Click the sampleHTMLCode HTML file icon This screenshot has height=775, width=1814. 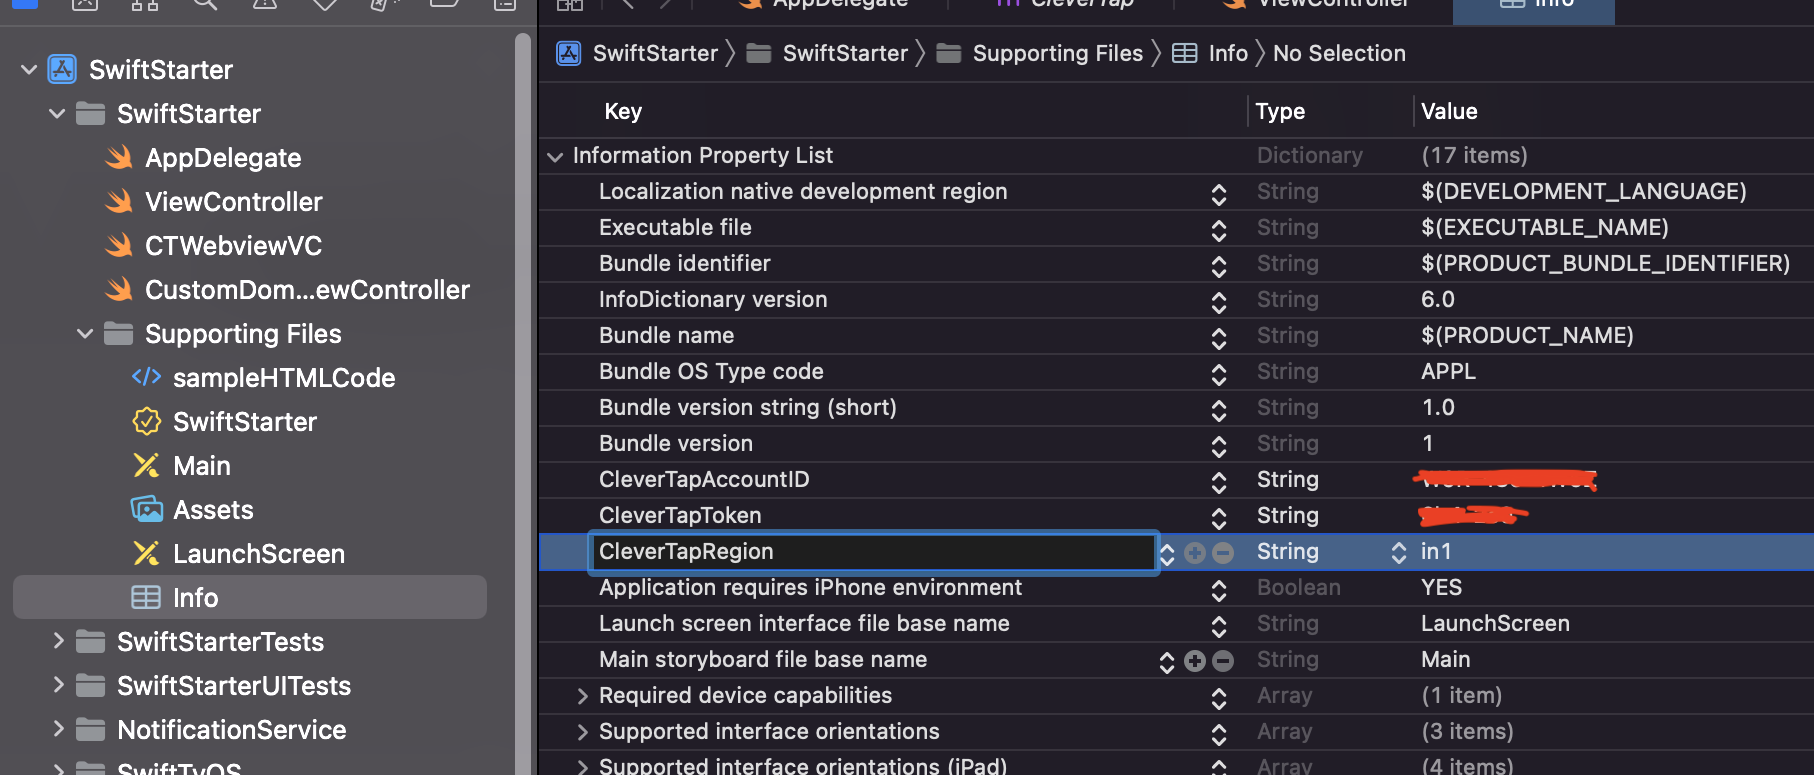click(x=146, y=377)
